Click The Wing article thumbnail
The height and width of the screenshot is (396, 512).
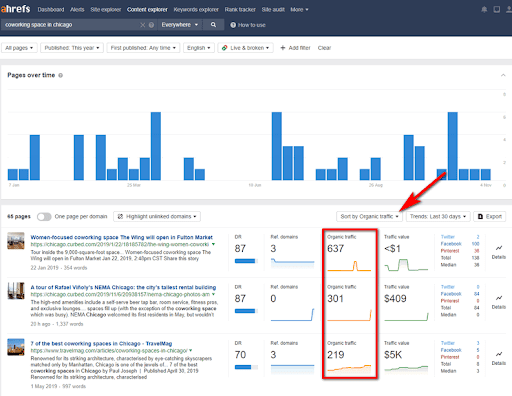16,241
